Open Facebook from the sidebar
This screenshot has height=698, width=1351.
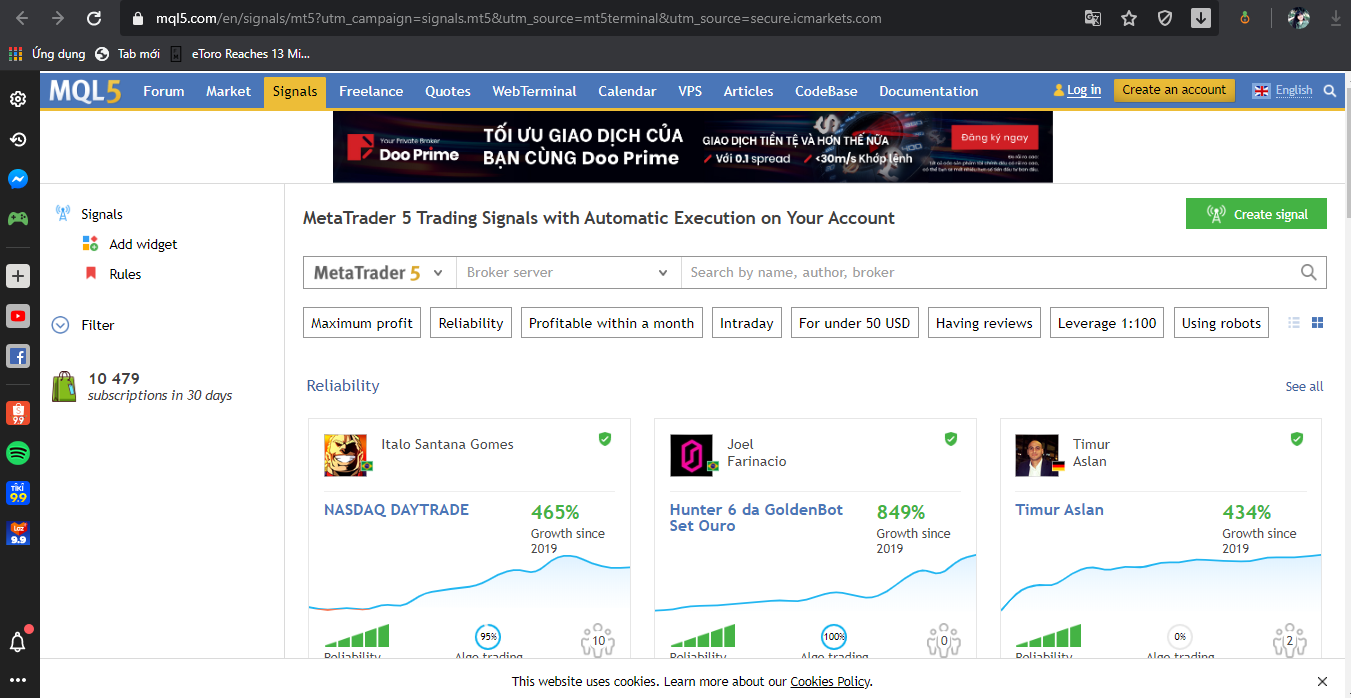pyautogui.click(x=18, y=356)
